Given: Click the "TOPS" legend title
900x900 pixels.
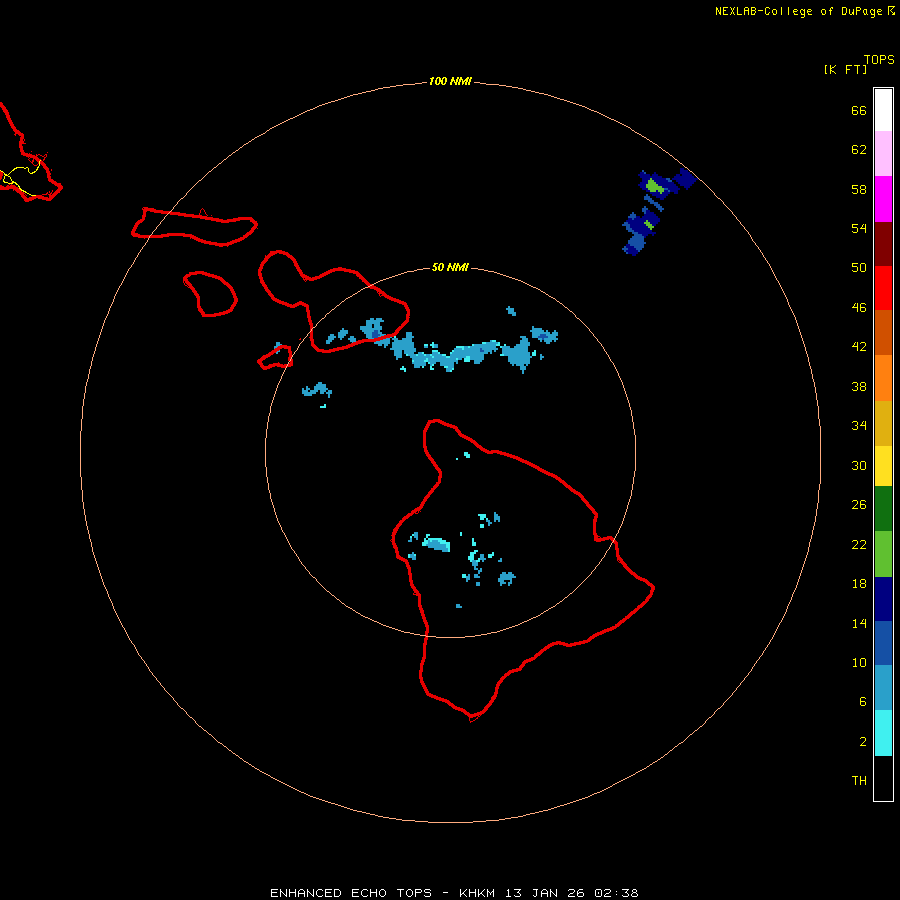Looking at the screenshot, I should pos(879,60).
